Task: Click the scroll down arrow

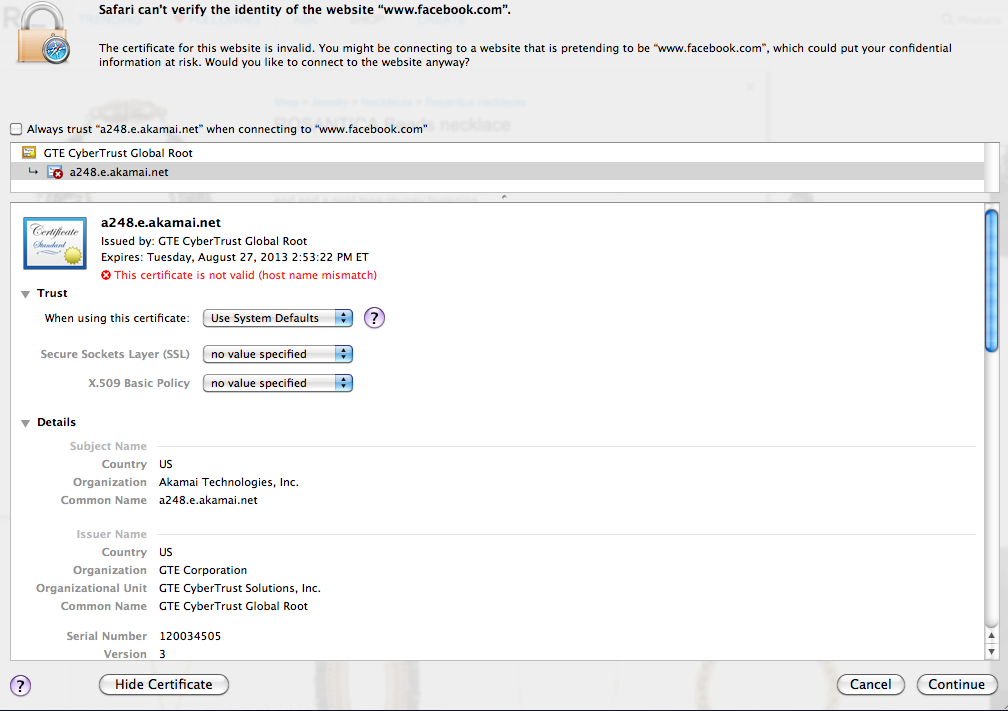Action: [991, 651]
